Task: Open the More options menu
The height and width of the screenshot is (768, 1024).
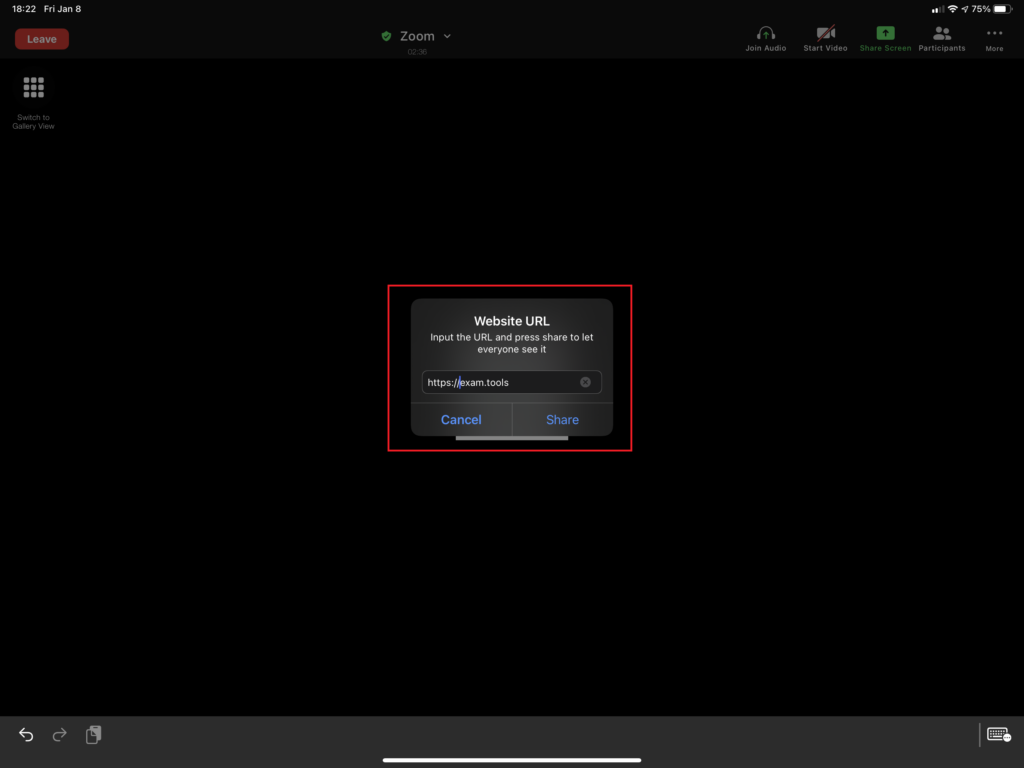Action: pos(994,39)
